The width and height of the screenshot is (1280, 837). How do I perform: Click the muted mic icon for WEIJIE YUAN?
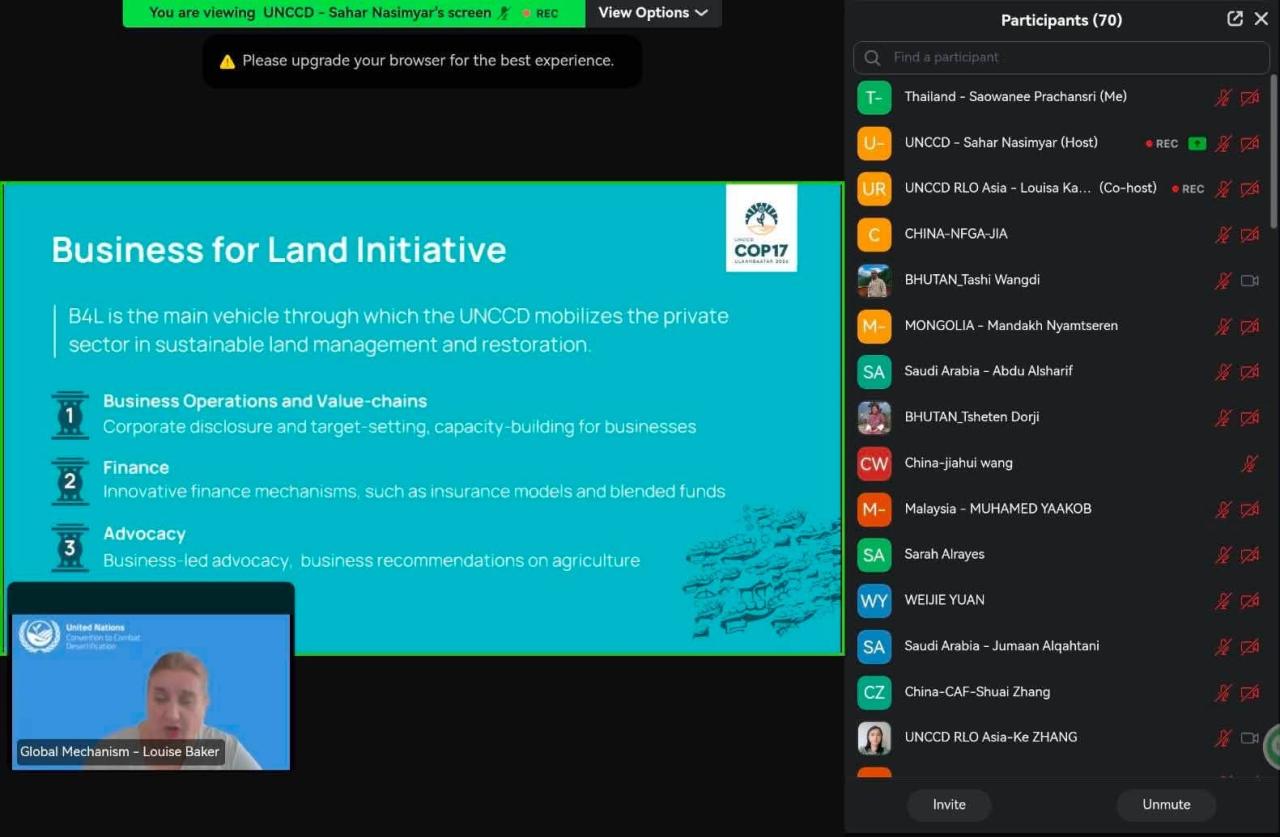[x=1223, y=601]
